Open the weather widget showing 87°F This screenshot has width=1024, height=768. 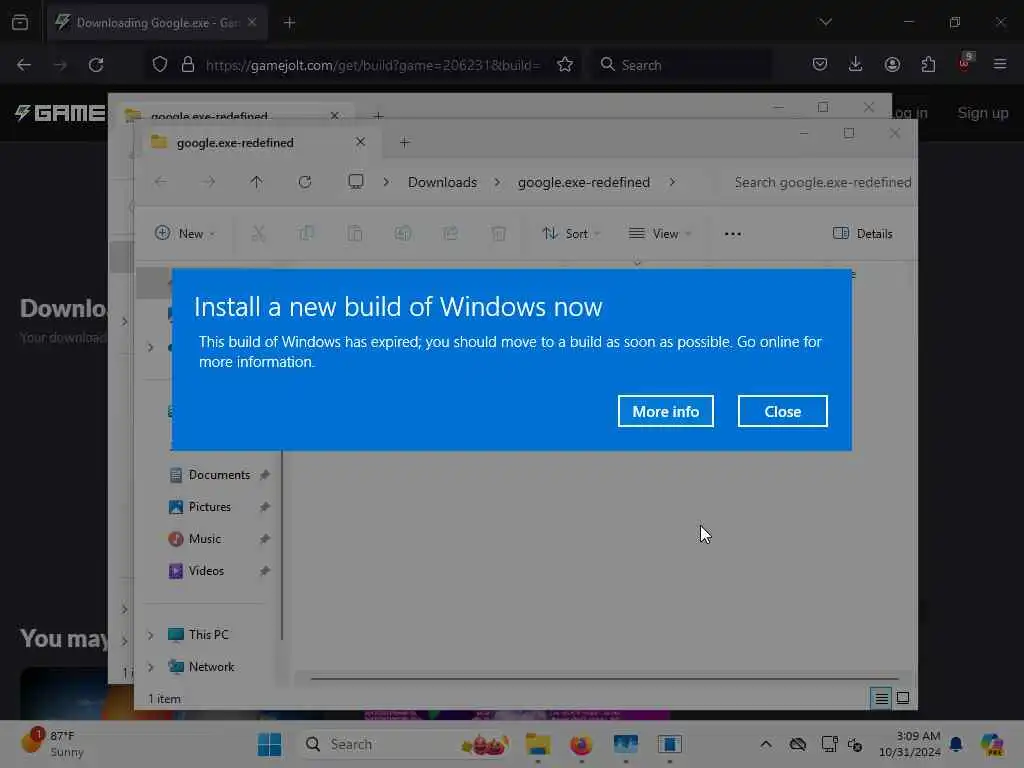click(x=54, y=744)
